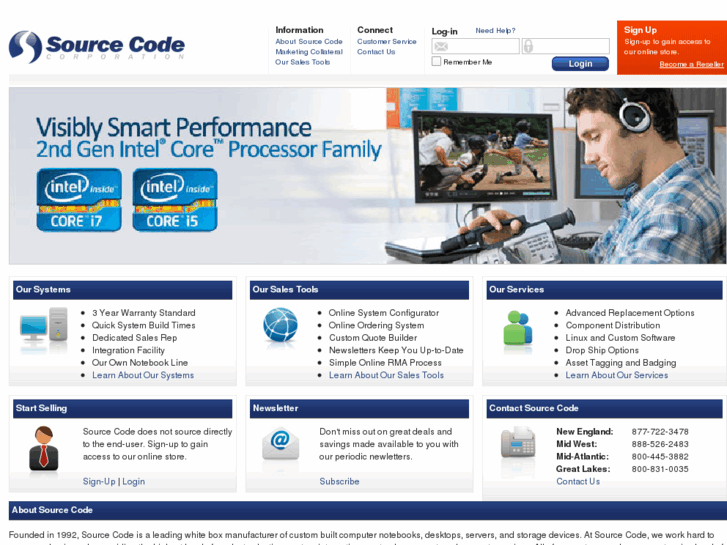Click the Sign-Up link in Start Selling
Image resolution: width=727 pixels, height=545 pixels.
click(99, 481)
